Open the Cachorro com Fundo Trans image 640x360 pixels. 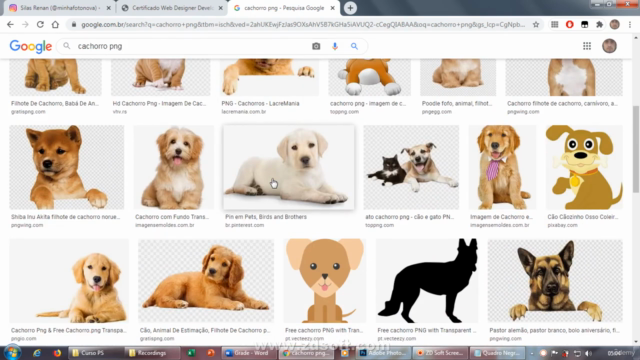pyautogui.click(x=173, y=167)
